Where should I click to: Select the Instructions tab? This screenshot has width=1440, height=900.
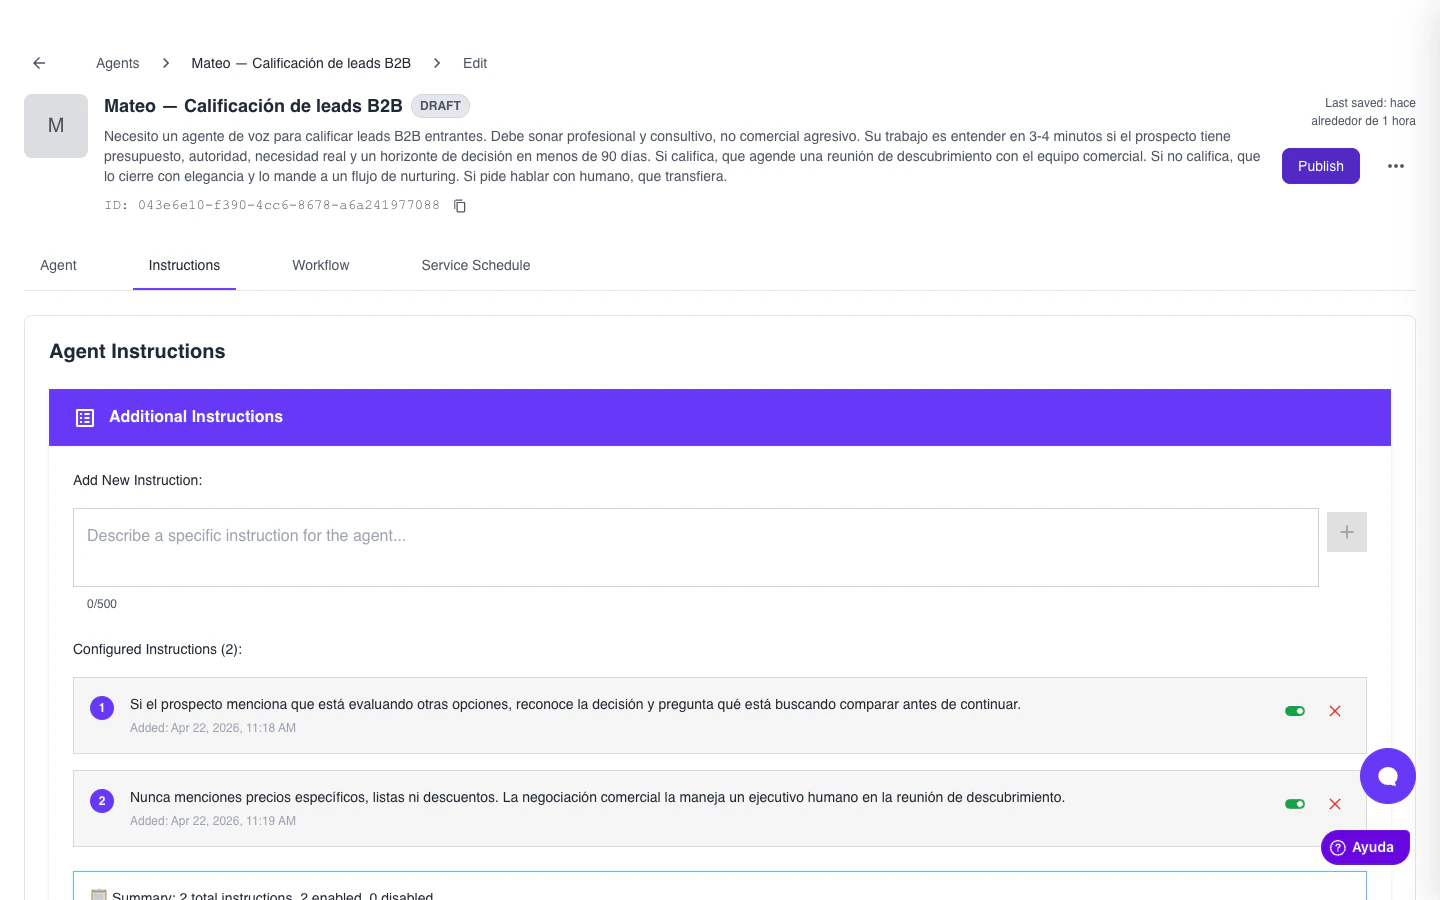coord(184,265)
